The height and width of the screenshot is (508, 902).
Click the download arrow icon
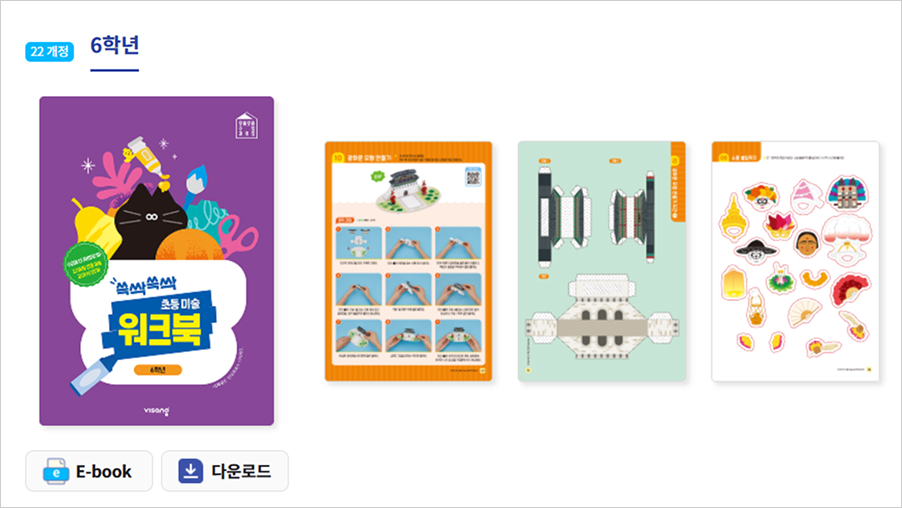tap(190, 471)
